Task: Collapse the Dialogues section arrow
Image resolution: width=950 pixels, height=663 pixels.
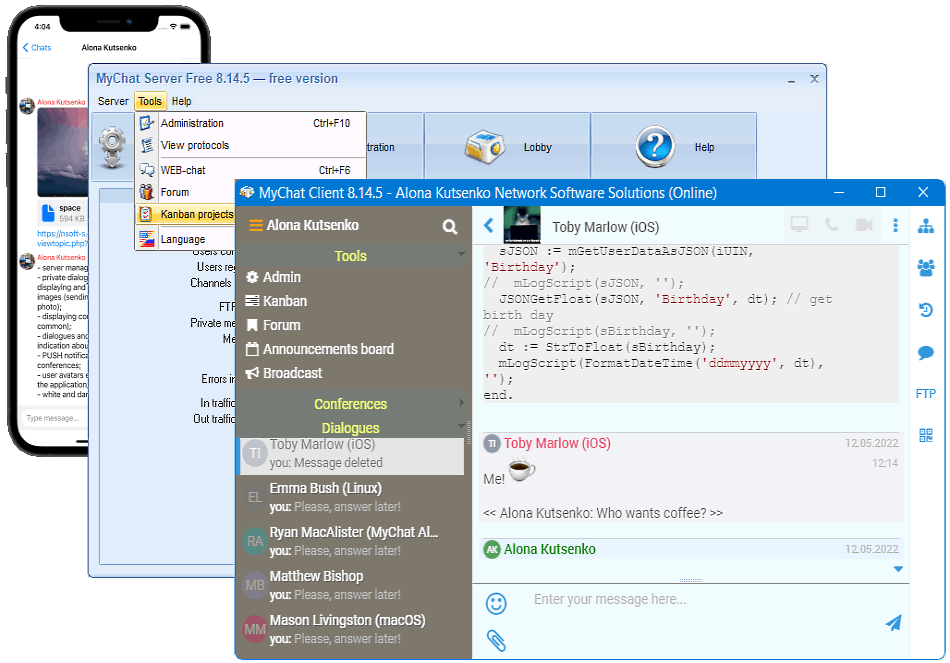Action: click(462, 425)
